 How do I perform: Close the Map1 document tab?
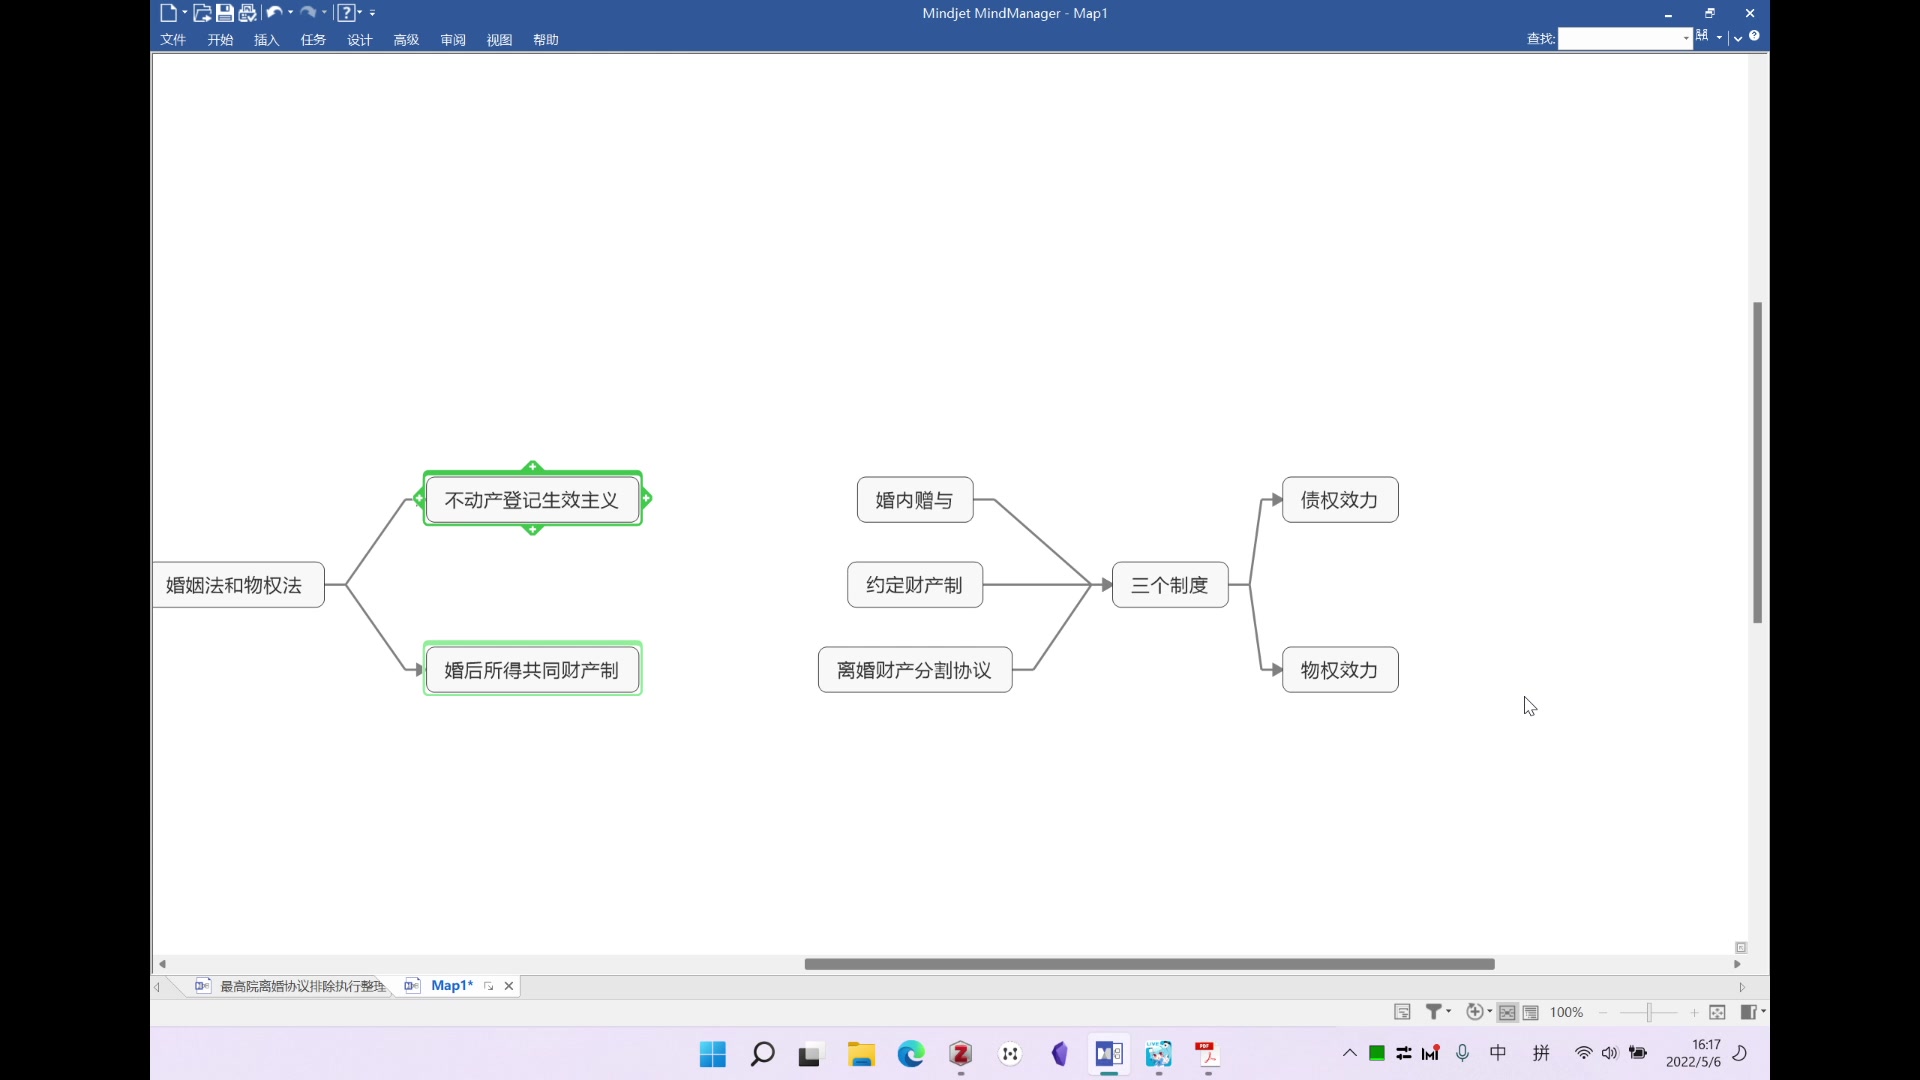509,986
